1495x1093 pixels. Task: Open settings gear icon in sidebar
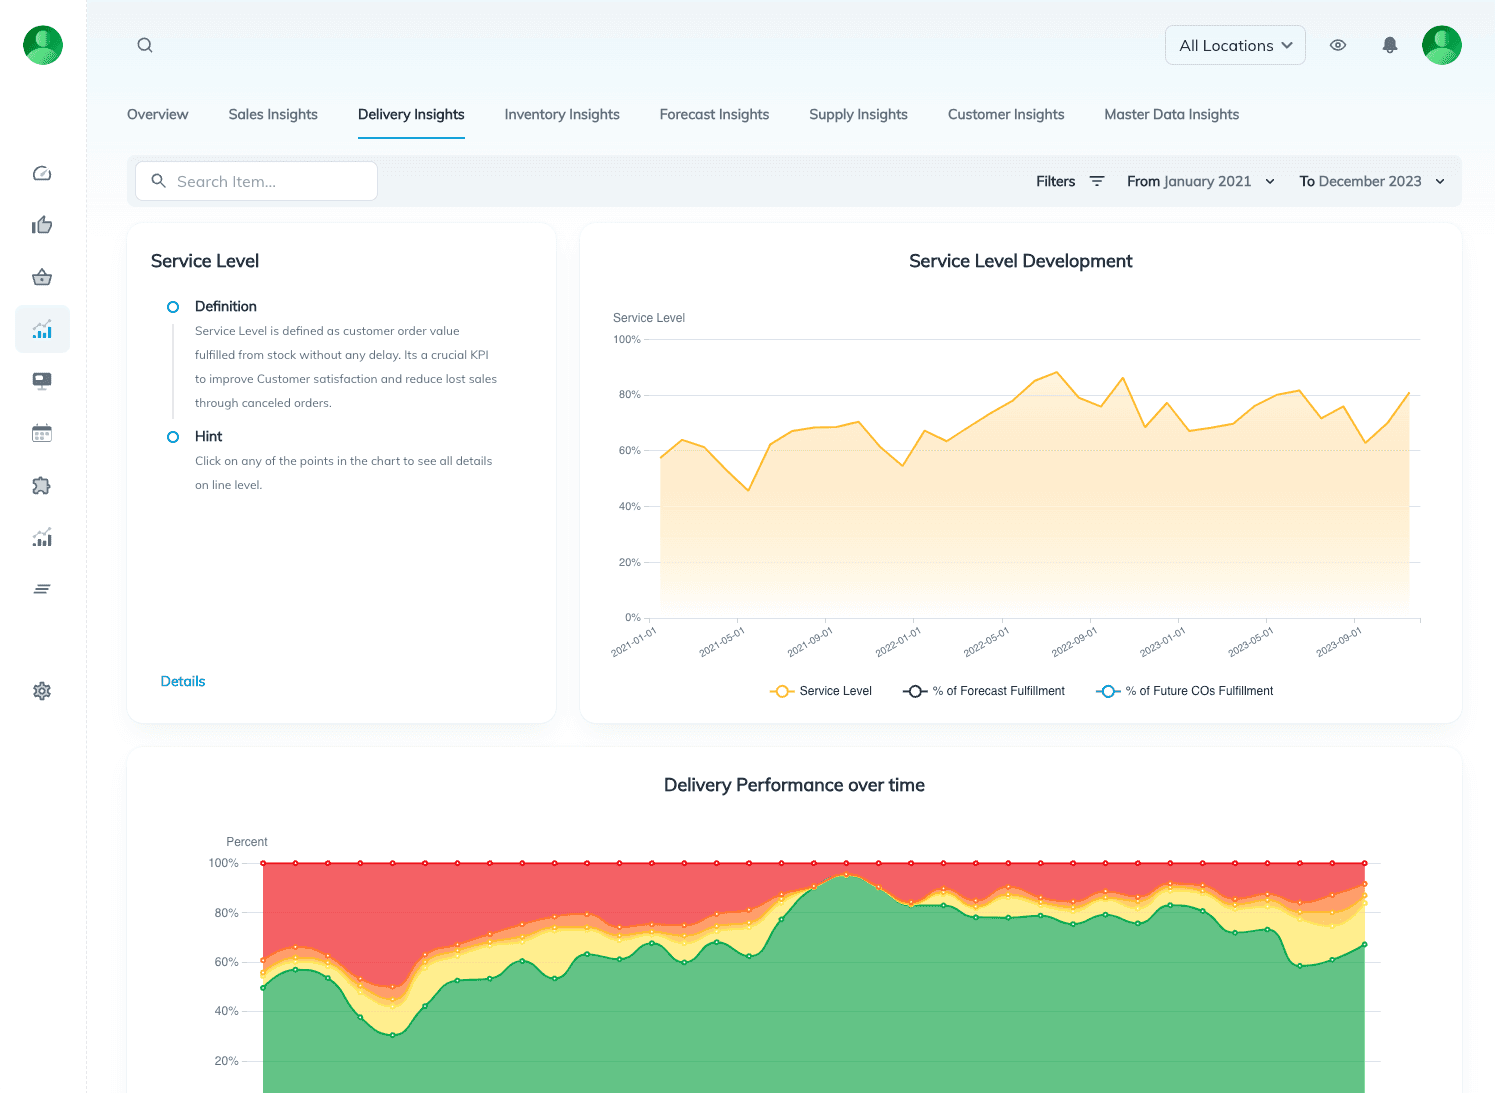tap(42, 691)
